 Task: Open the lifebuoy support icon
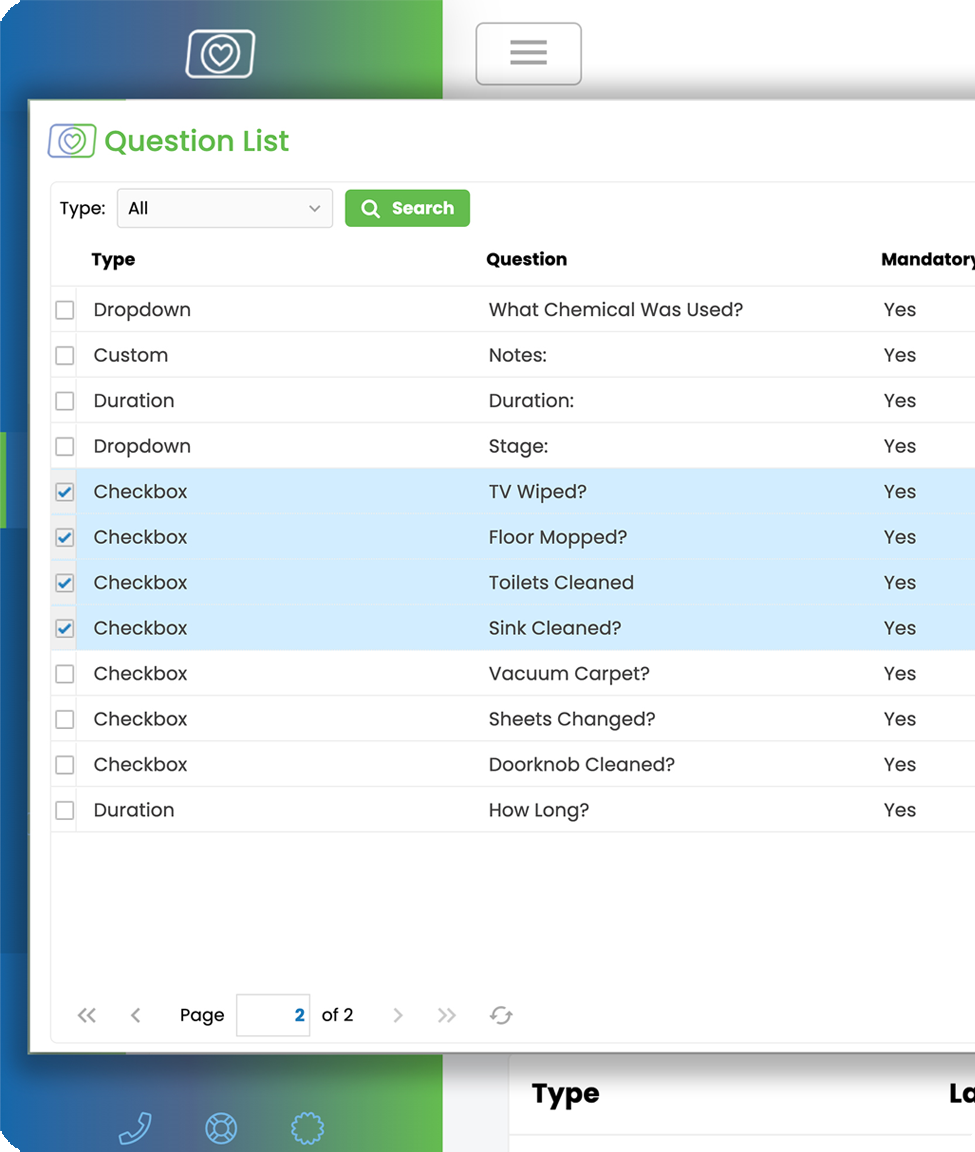(x=221, y=1128)
